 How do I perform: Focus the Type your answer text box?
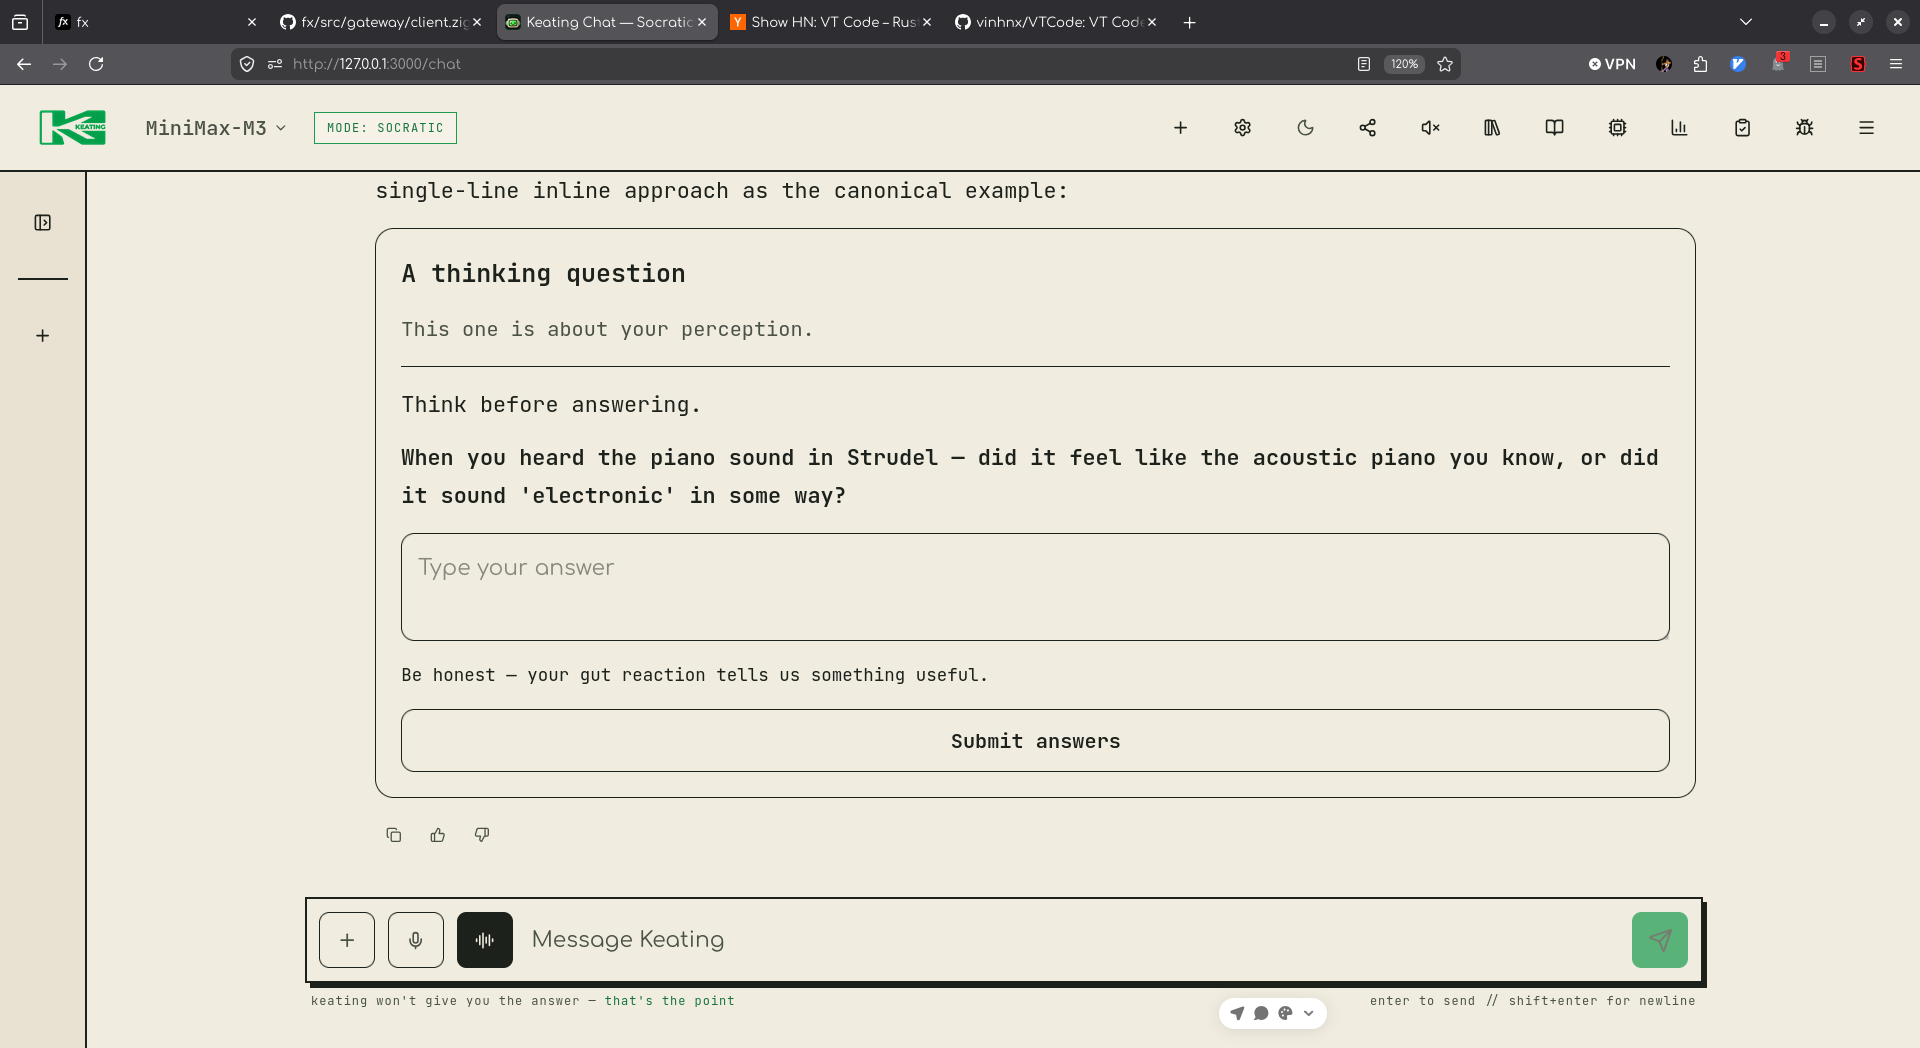coord(1035,587)
